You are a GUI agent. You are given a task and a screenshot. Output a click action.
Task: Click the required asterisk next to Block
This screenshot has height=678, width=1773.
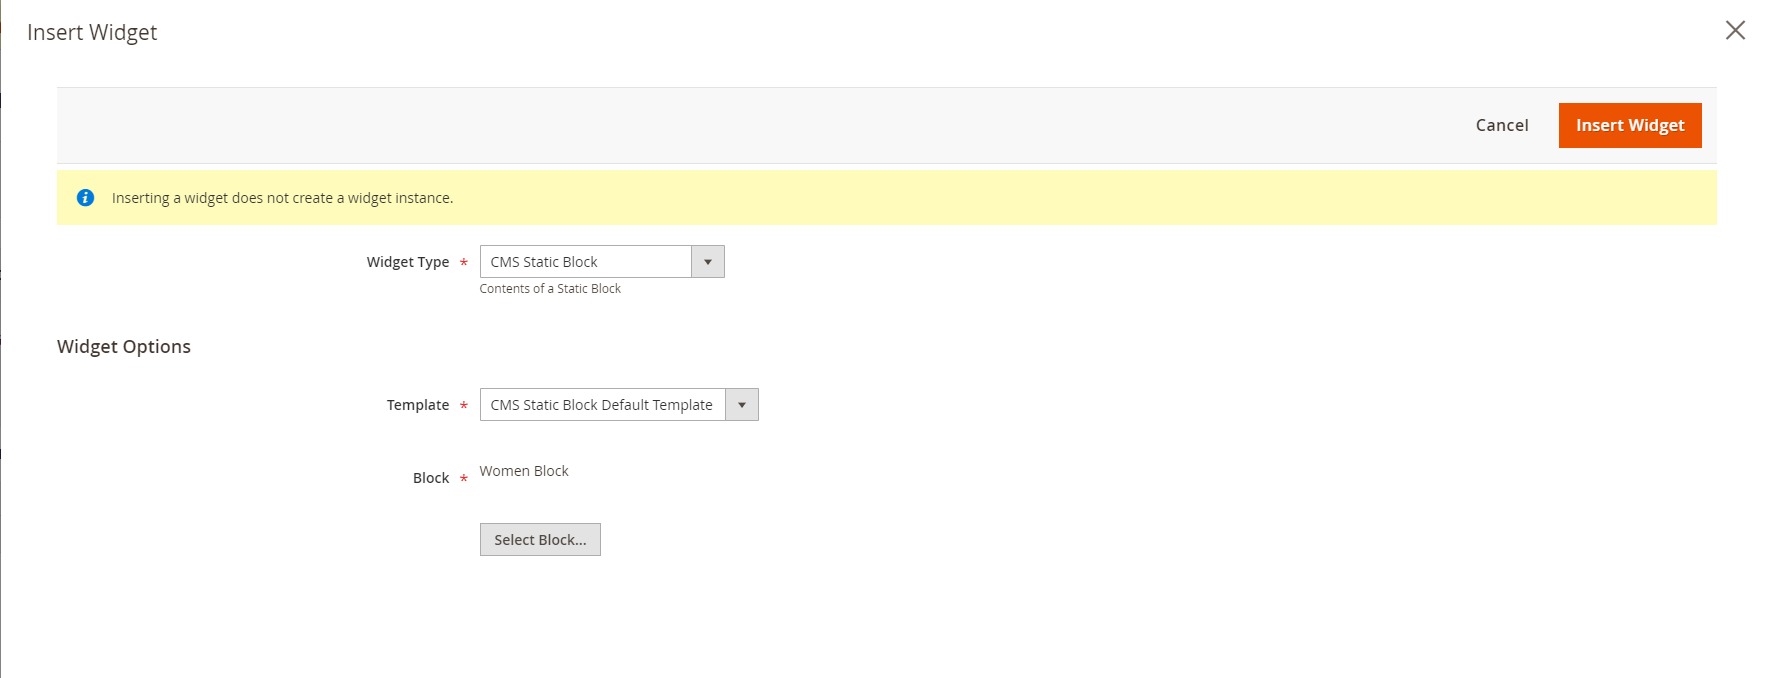463,479
